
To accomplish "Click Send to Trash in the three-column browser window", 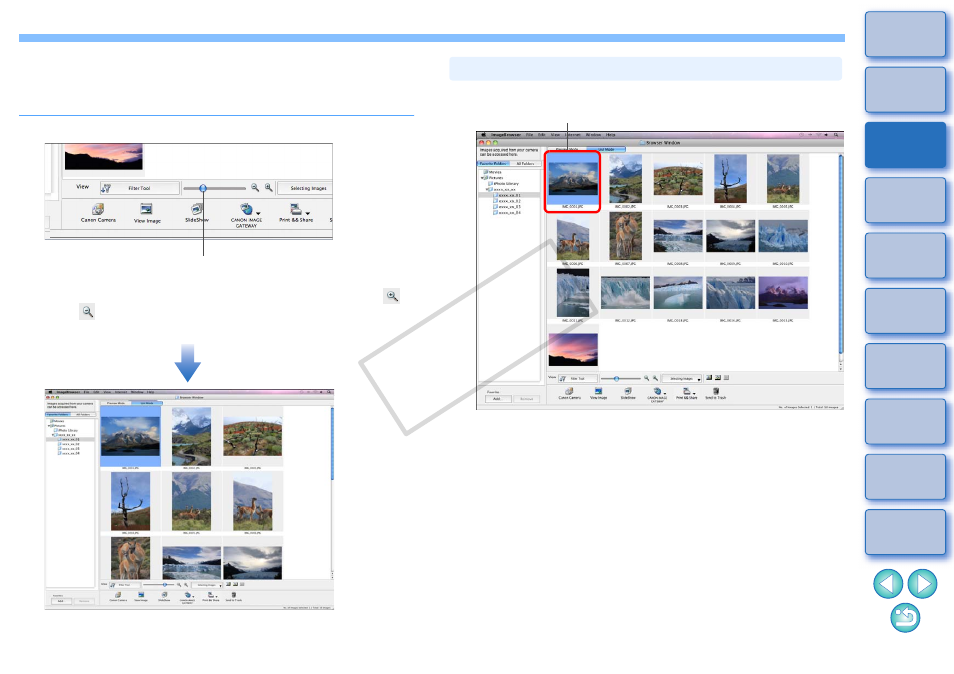I will point(234,596).
